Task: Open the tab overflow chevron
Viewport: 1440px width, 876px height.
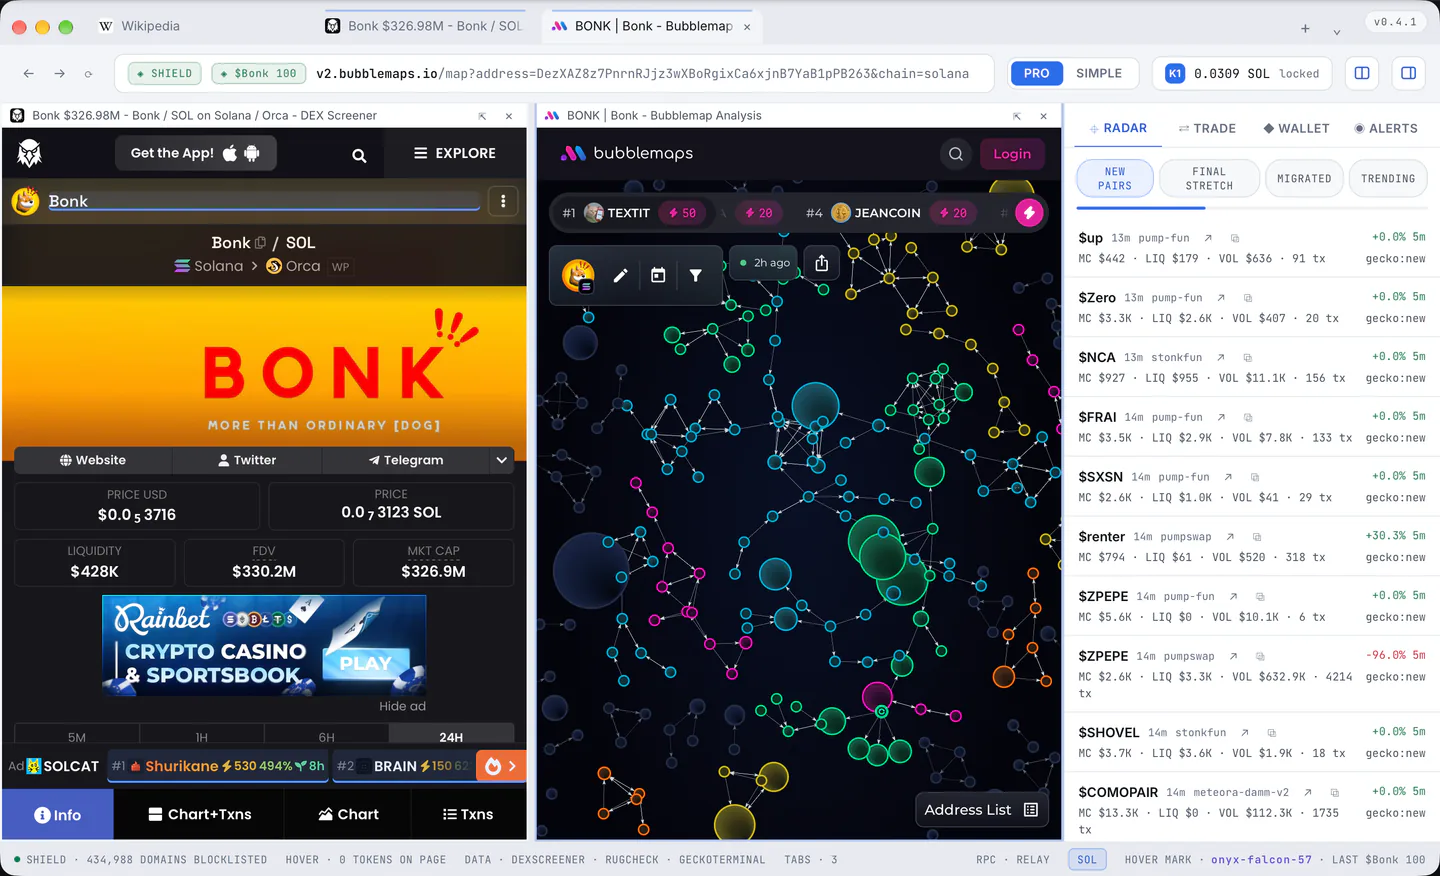Action: pos(1337,31)
